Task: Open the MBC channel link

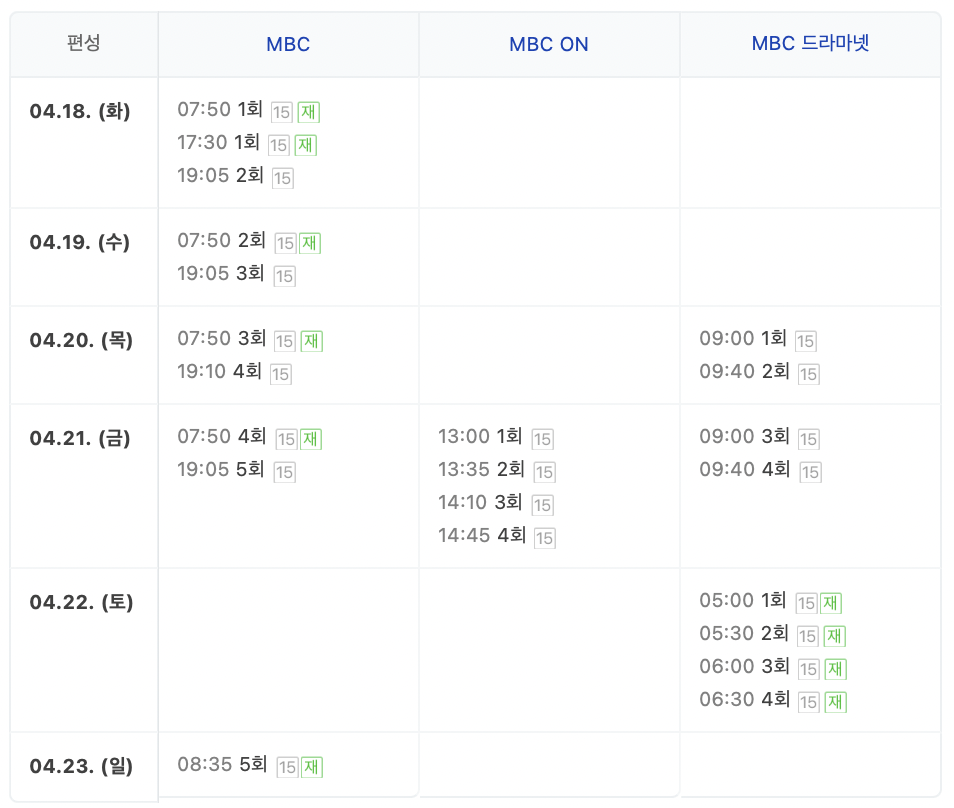Action: (288, 44)
